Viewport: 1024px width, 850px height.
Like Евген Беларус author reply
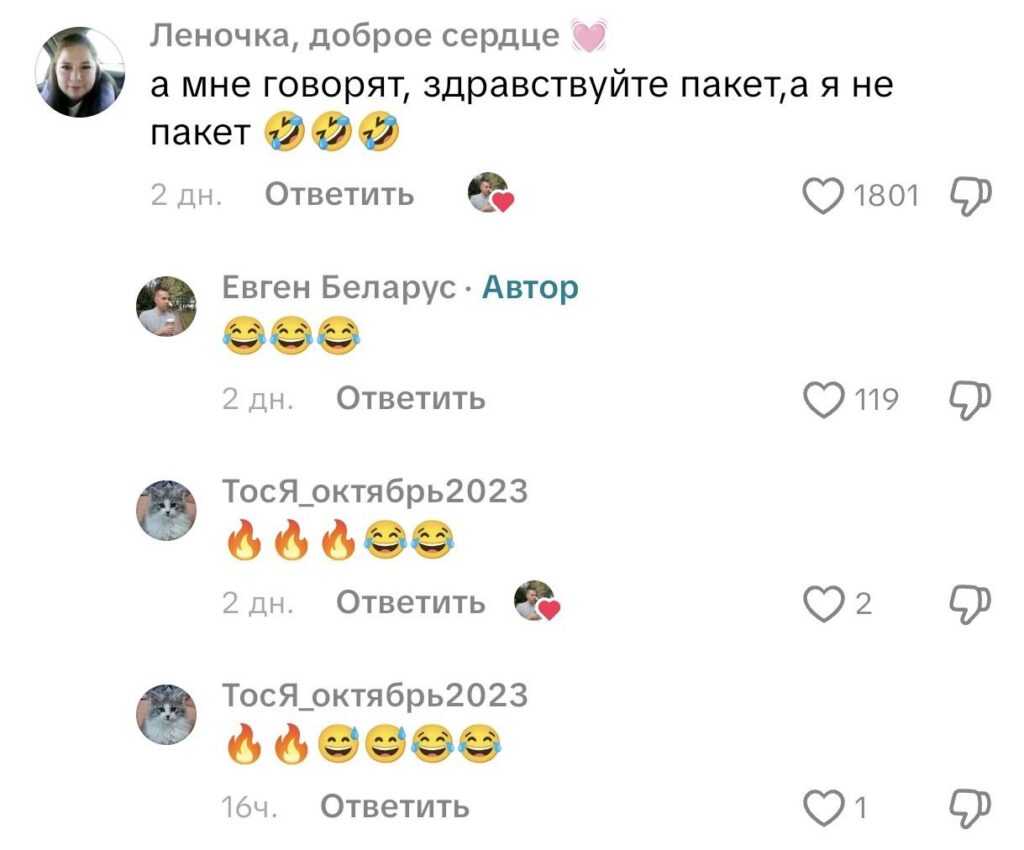coord(823,400)
